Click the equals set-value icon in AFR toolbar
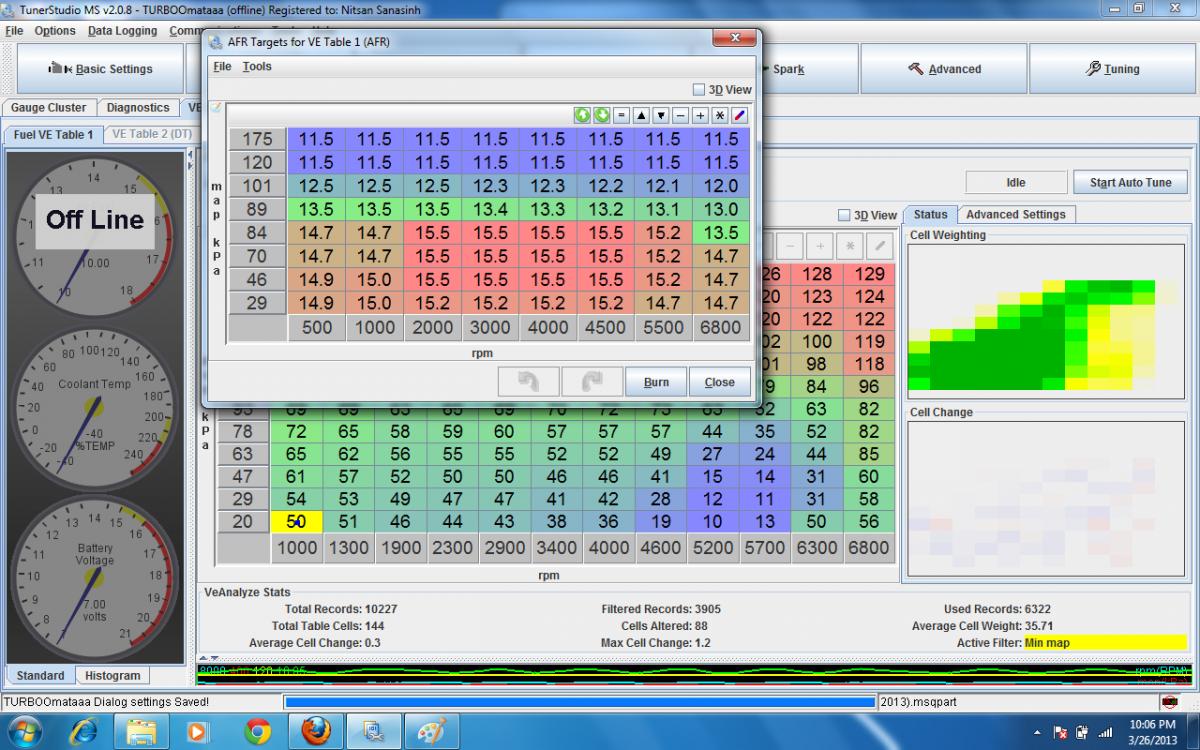This screenshot has height=750, width=1200. 621,115
